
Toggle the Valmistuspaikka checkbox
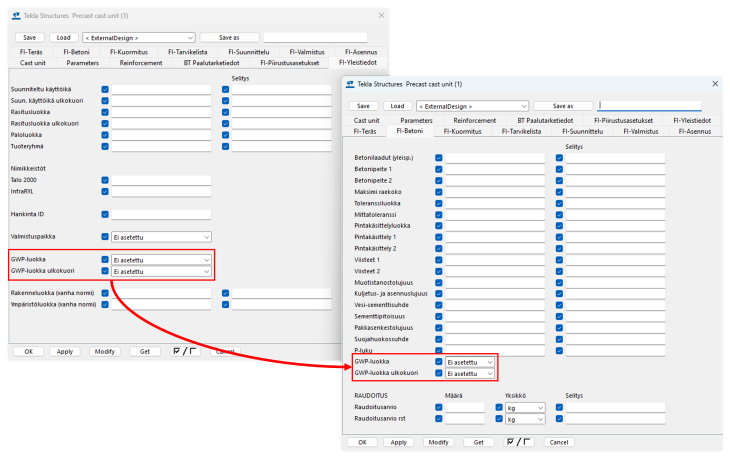pos(105,237)
